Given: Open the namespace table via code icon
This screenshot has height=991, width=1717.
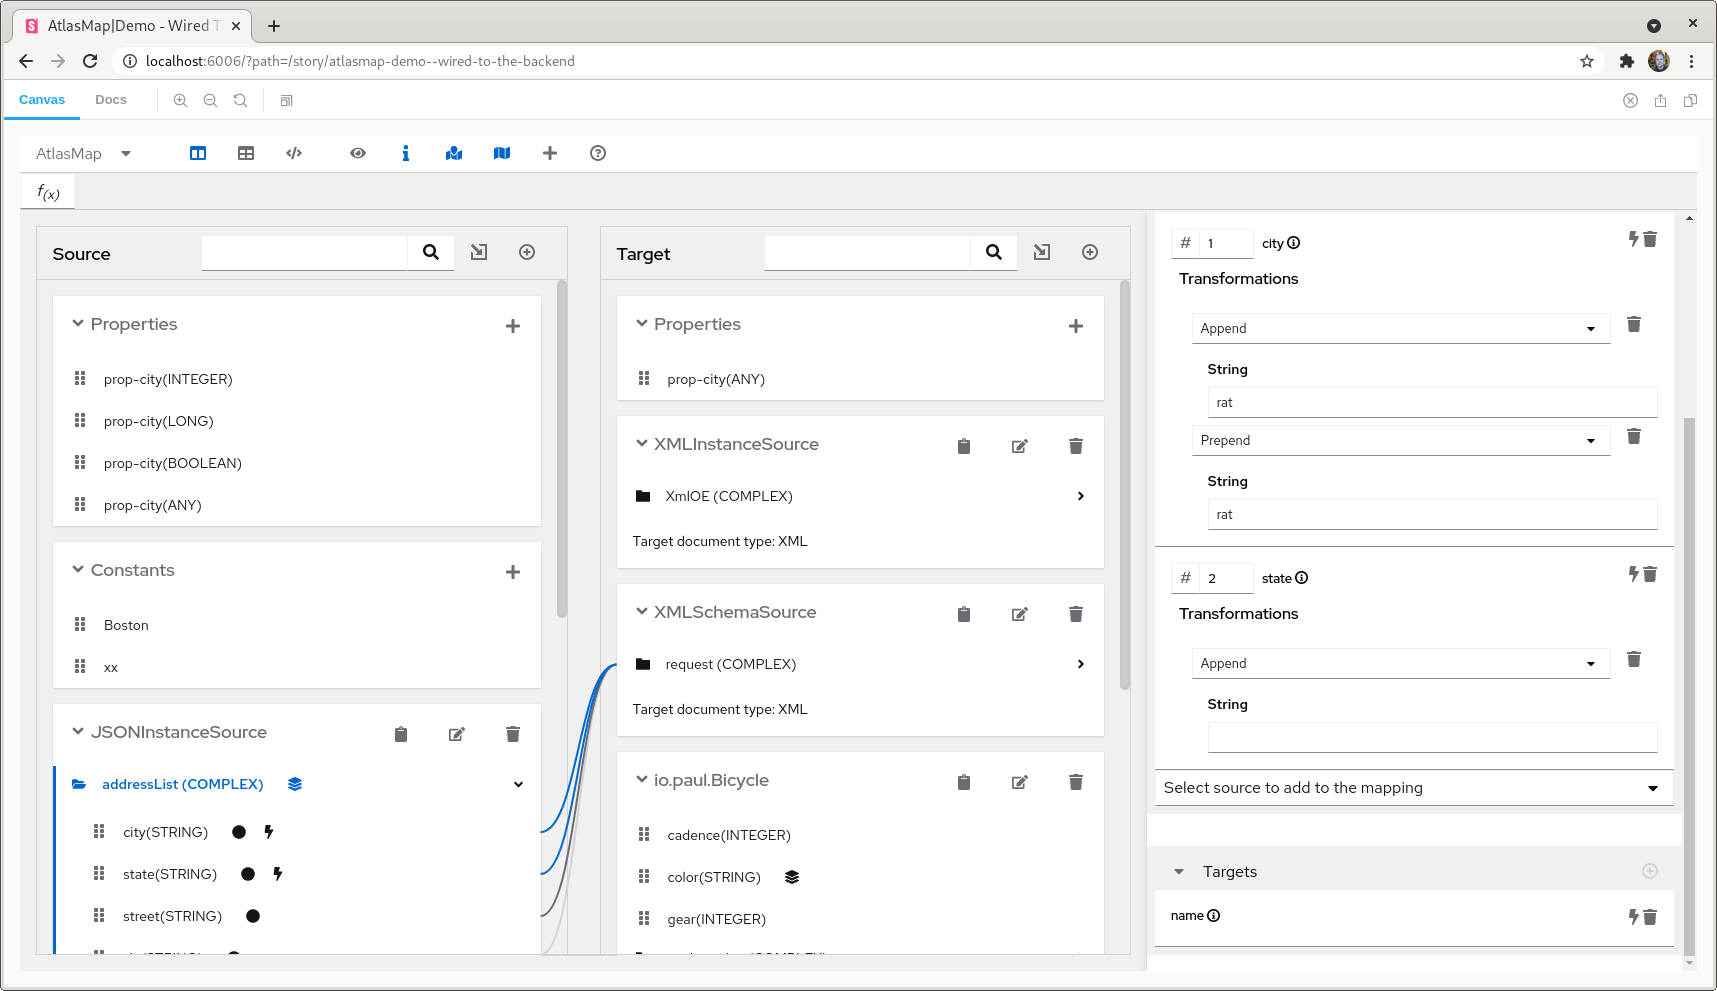Looking at the screenshot, I should click(x=294, y=153).
